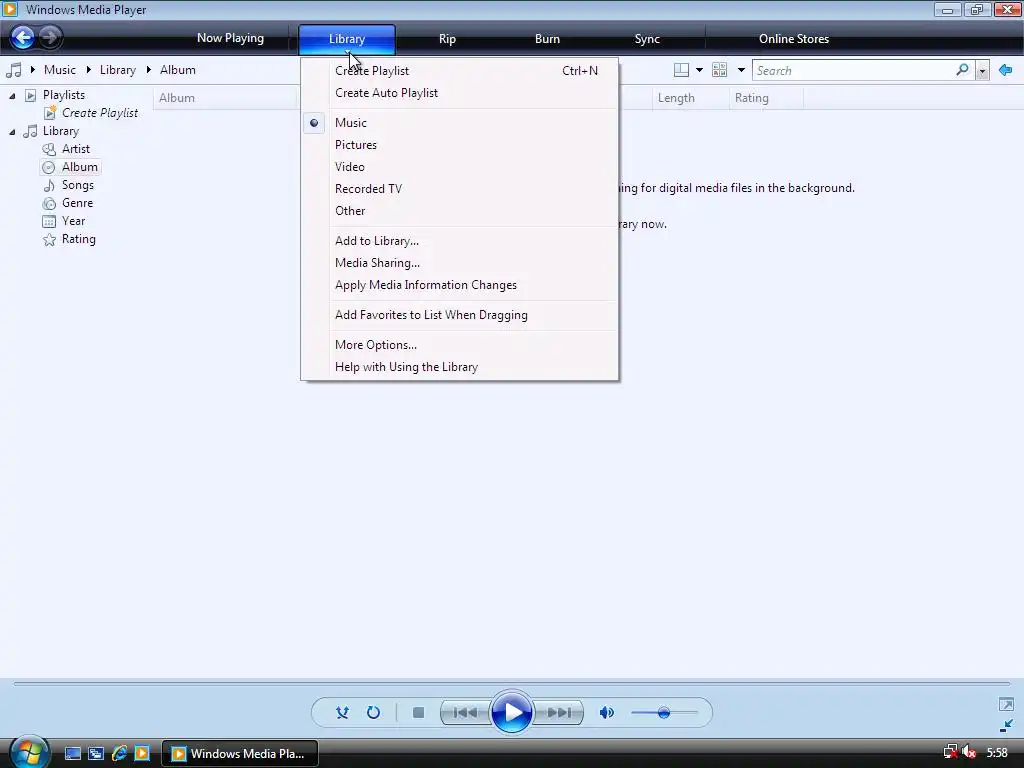Open the Layout Options icon

(x=681, y=70)
